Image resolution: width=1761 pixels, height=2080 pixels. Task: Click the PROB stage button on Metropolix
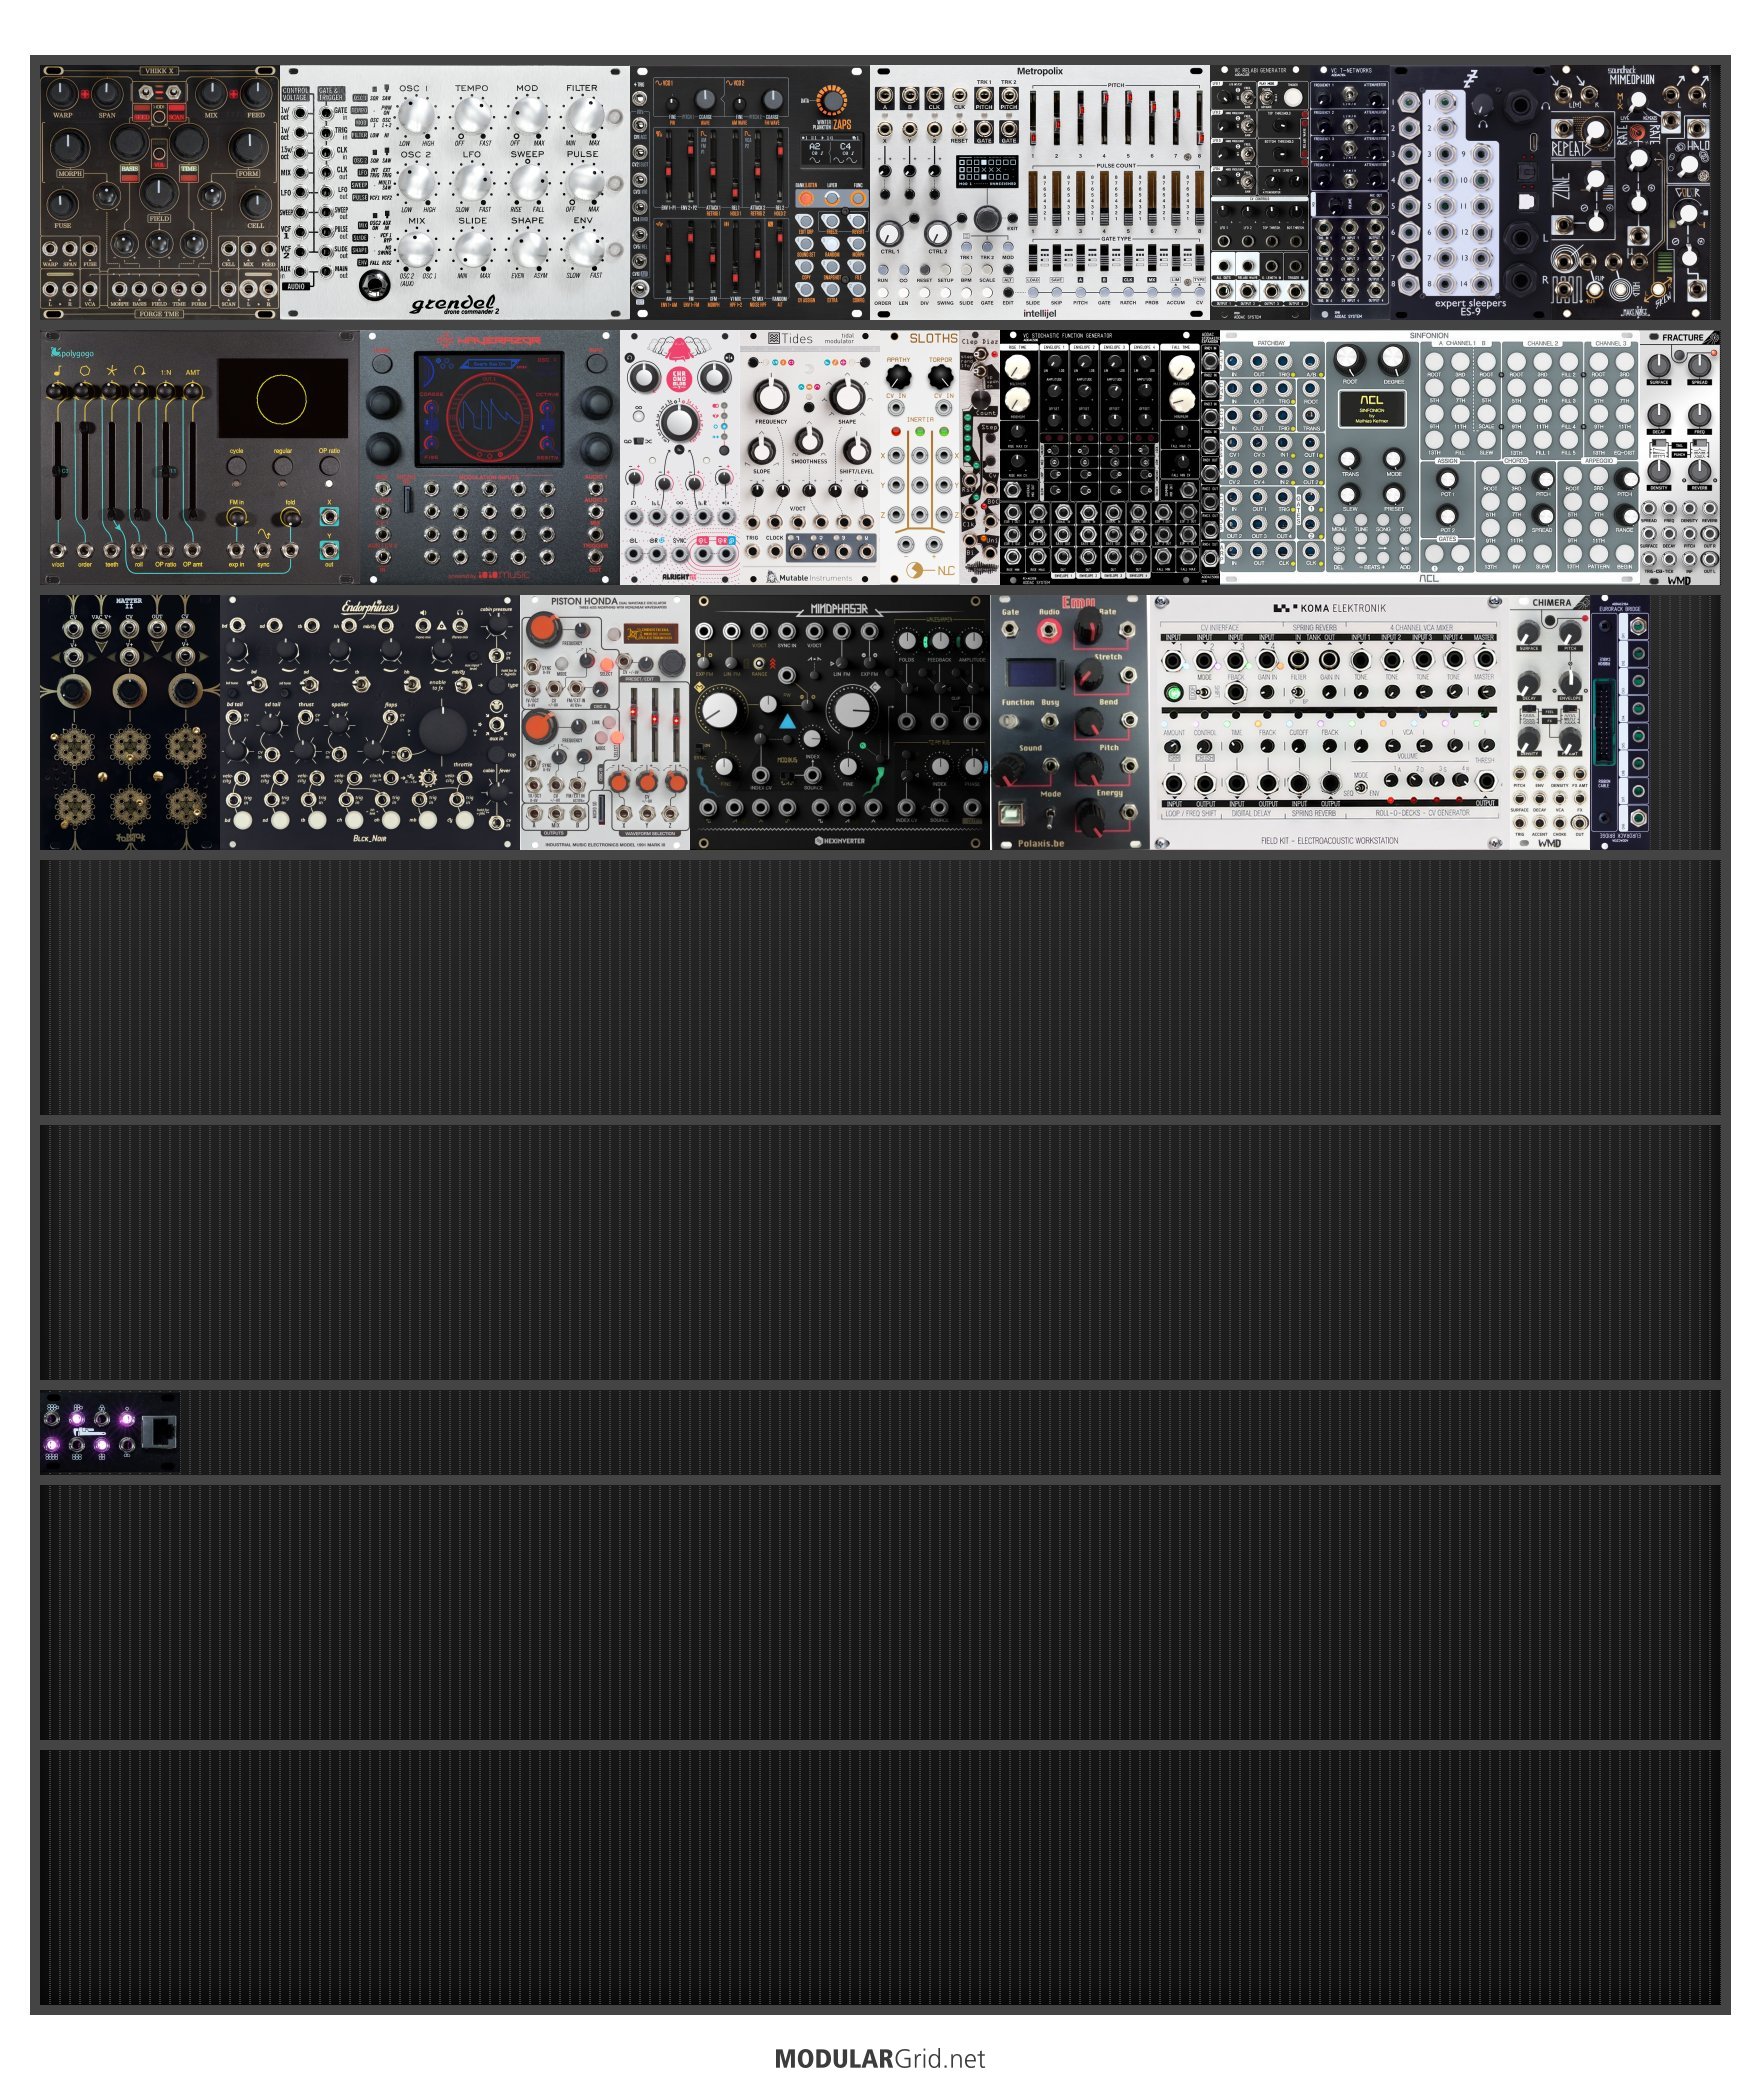(x=1152, y=293)
